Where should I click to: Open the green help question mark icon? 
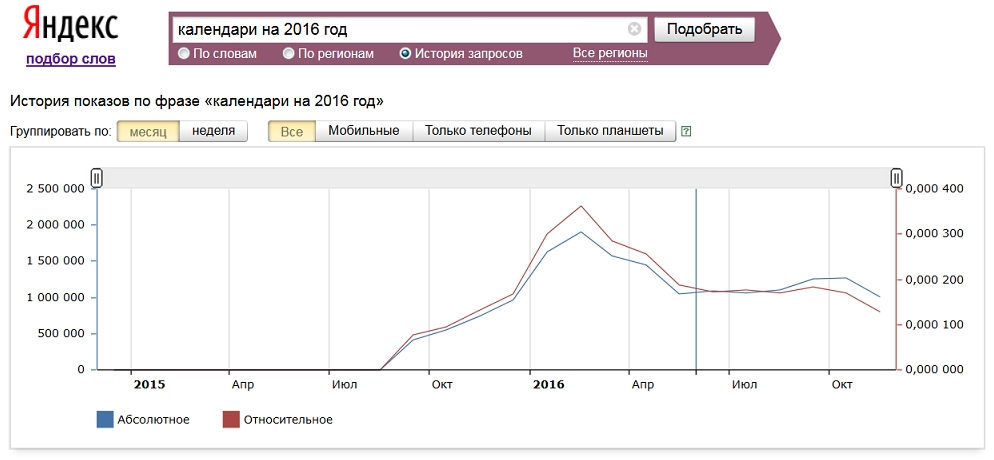(685, 132)
